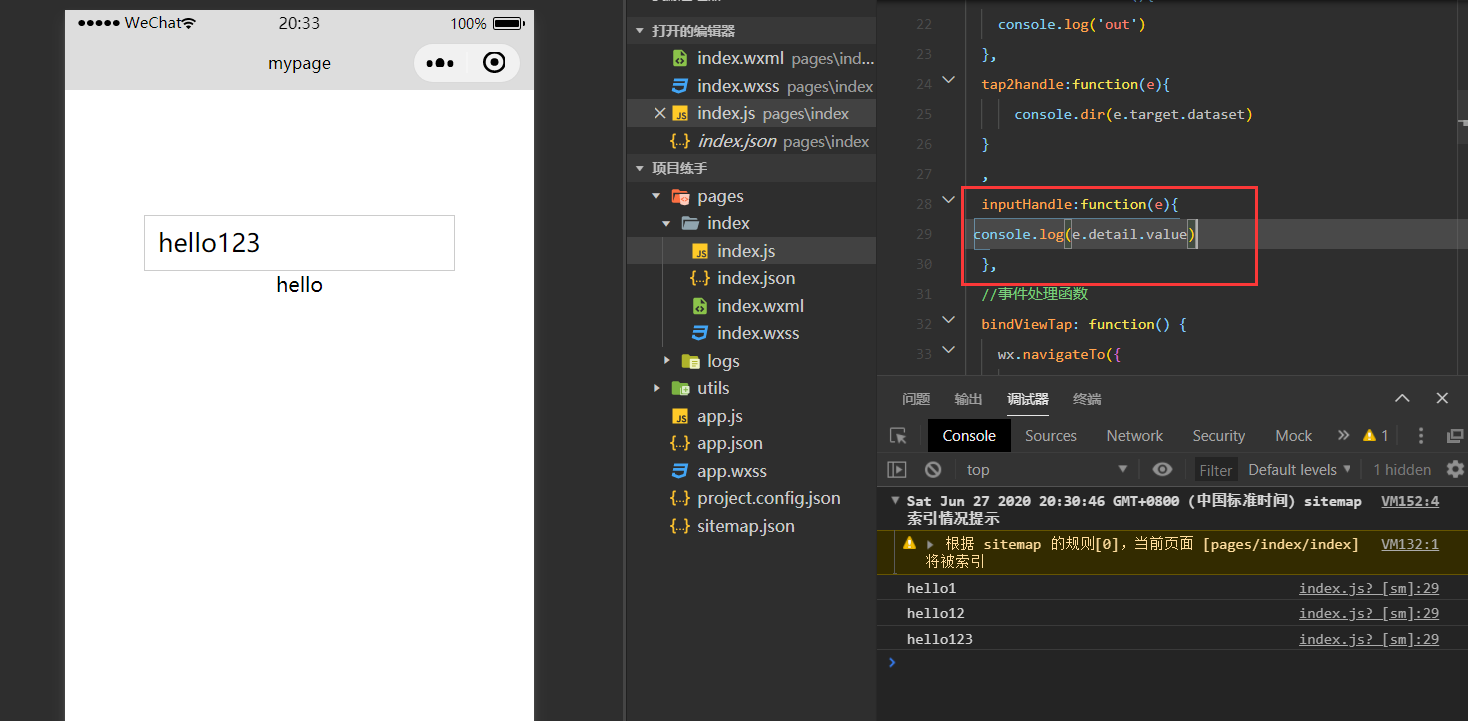Open console settings gear

1455,469
